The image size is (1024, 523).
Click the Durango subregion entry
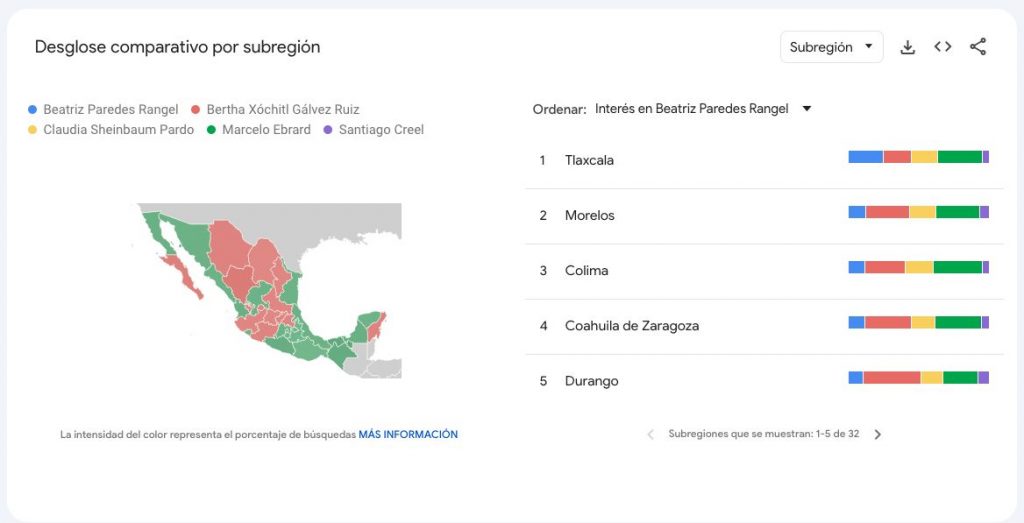tap(591, 381)
